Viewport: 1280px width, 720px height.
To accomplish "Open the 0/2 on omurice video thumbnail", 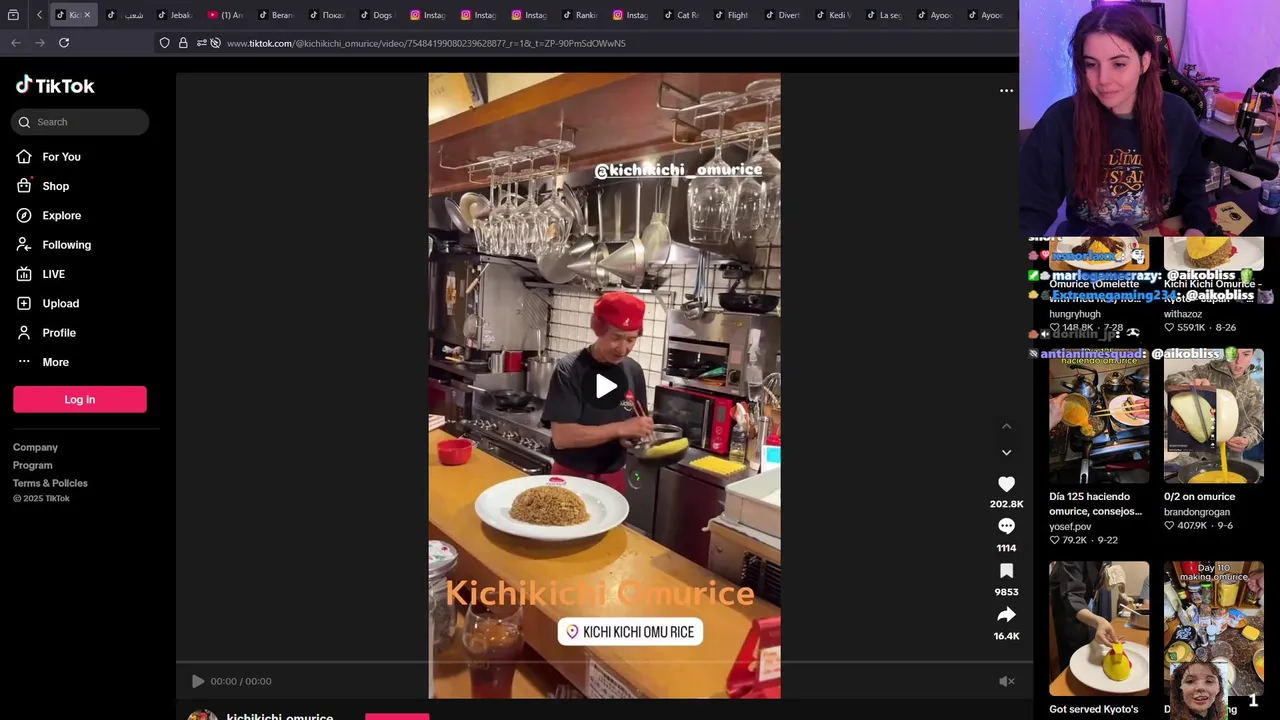I will point(1214,417).
